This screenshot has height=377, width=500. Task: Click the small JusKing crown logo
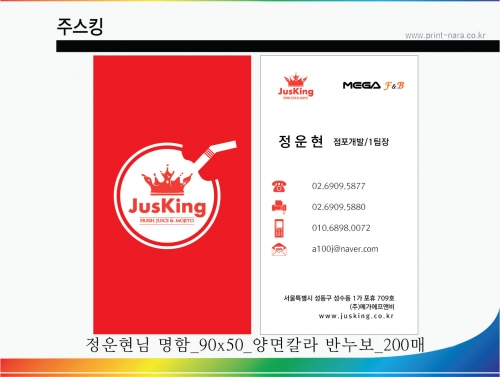(296, 86)
